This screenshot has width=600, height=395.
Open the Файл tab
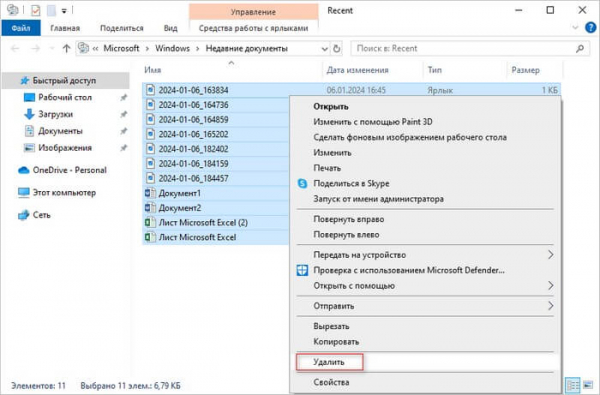click(x=21, y=28)
